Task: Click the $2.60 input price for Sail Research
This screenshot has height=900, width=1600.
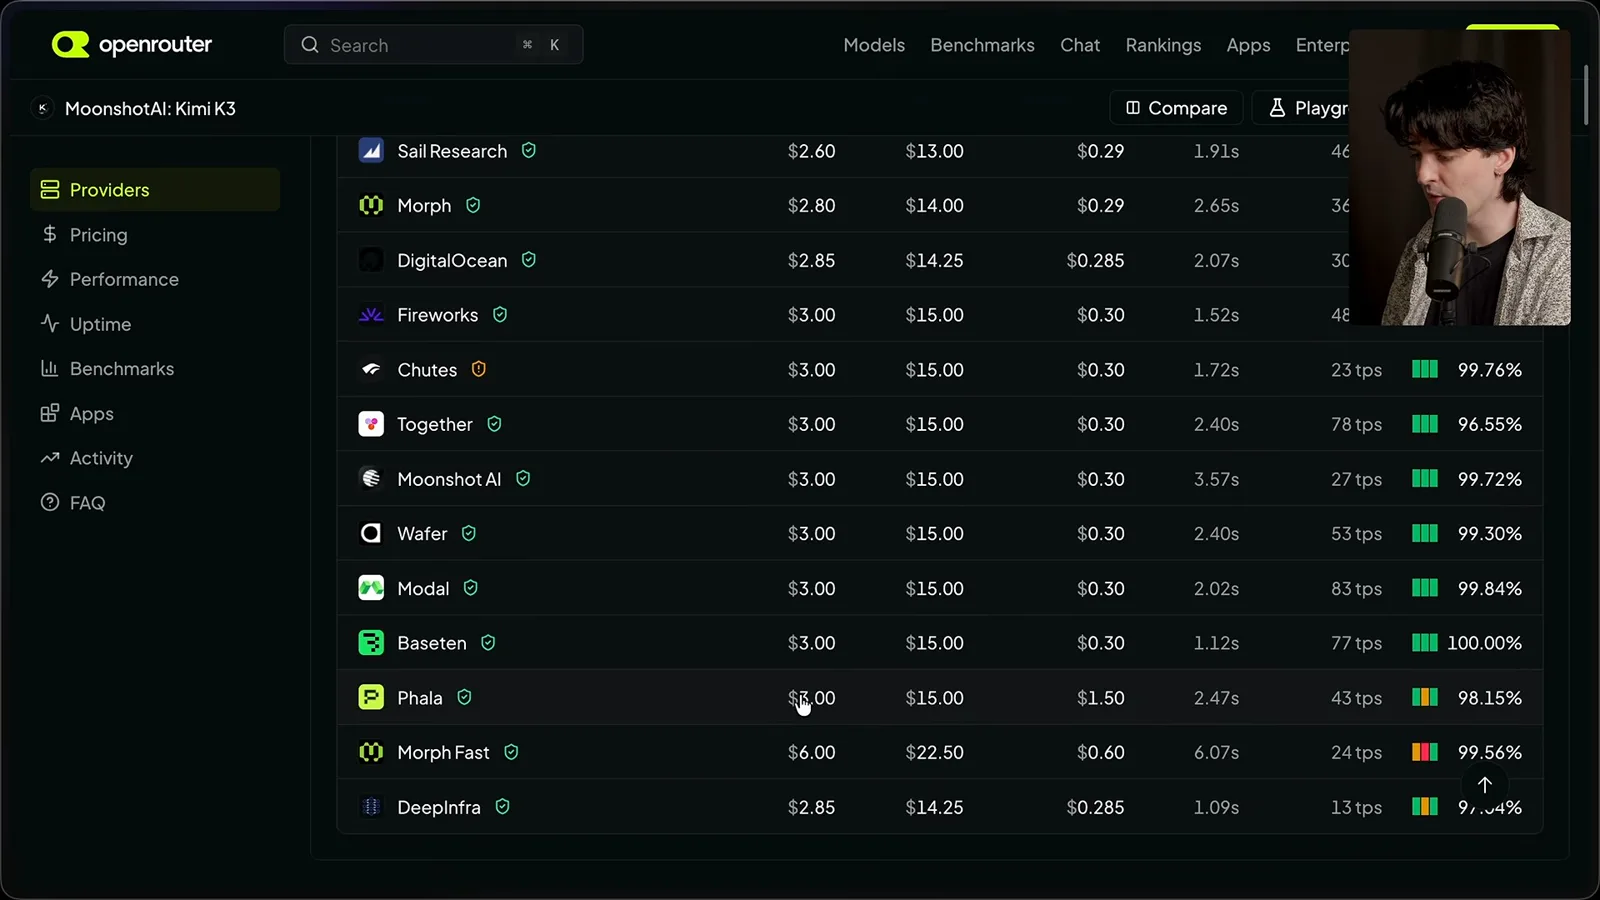Action: click(x=811, y=151)
